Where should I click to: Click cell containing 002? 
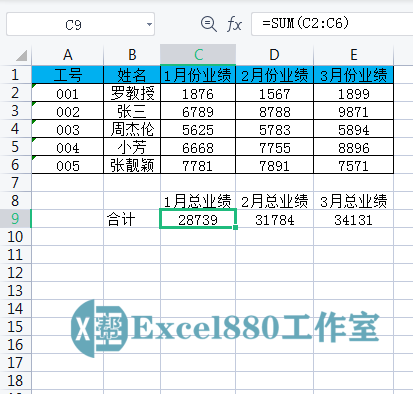68,111
